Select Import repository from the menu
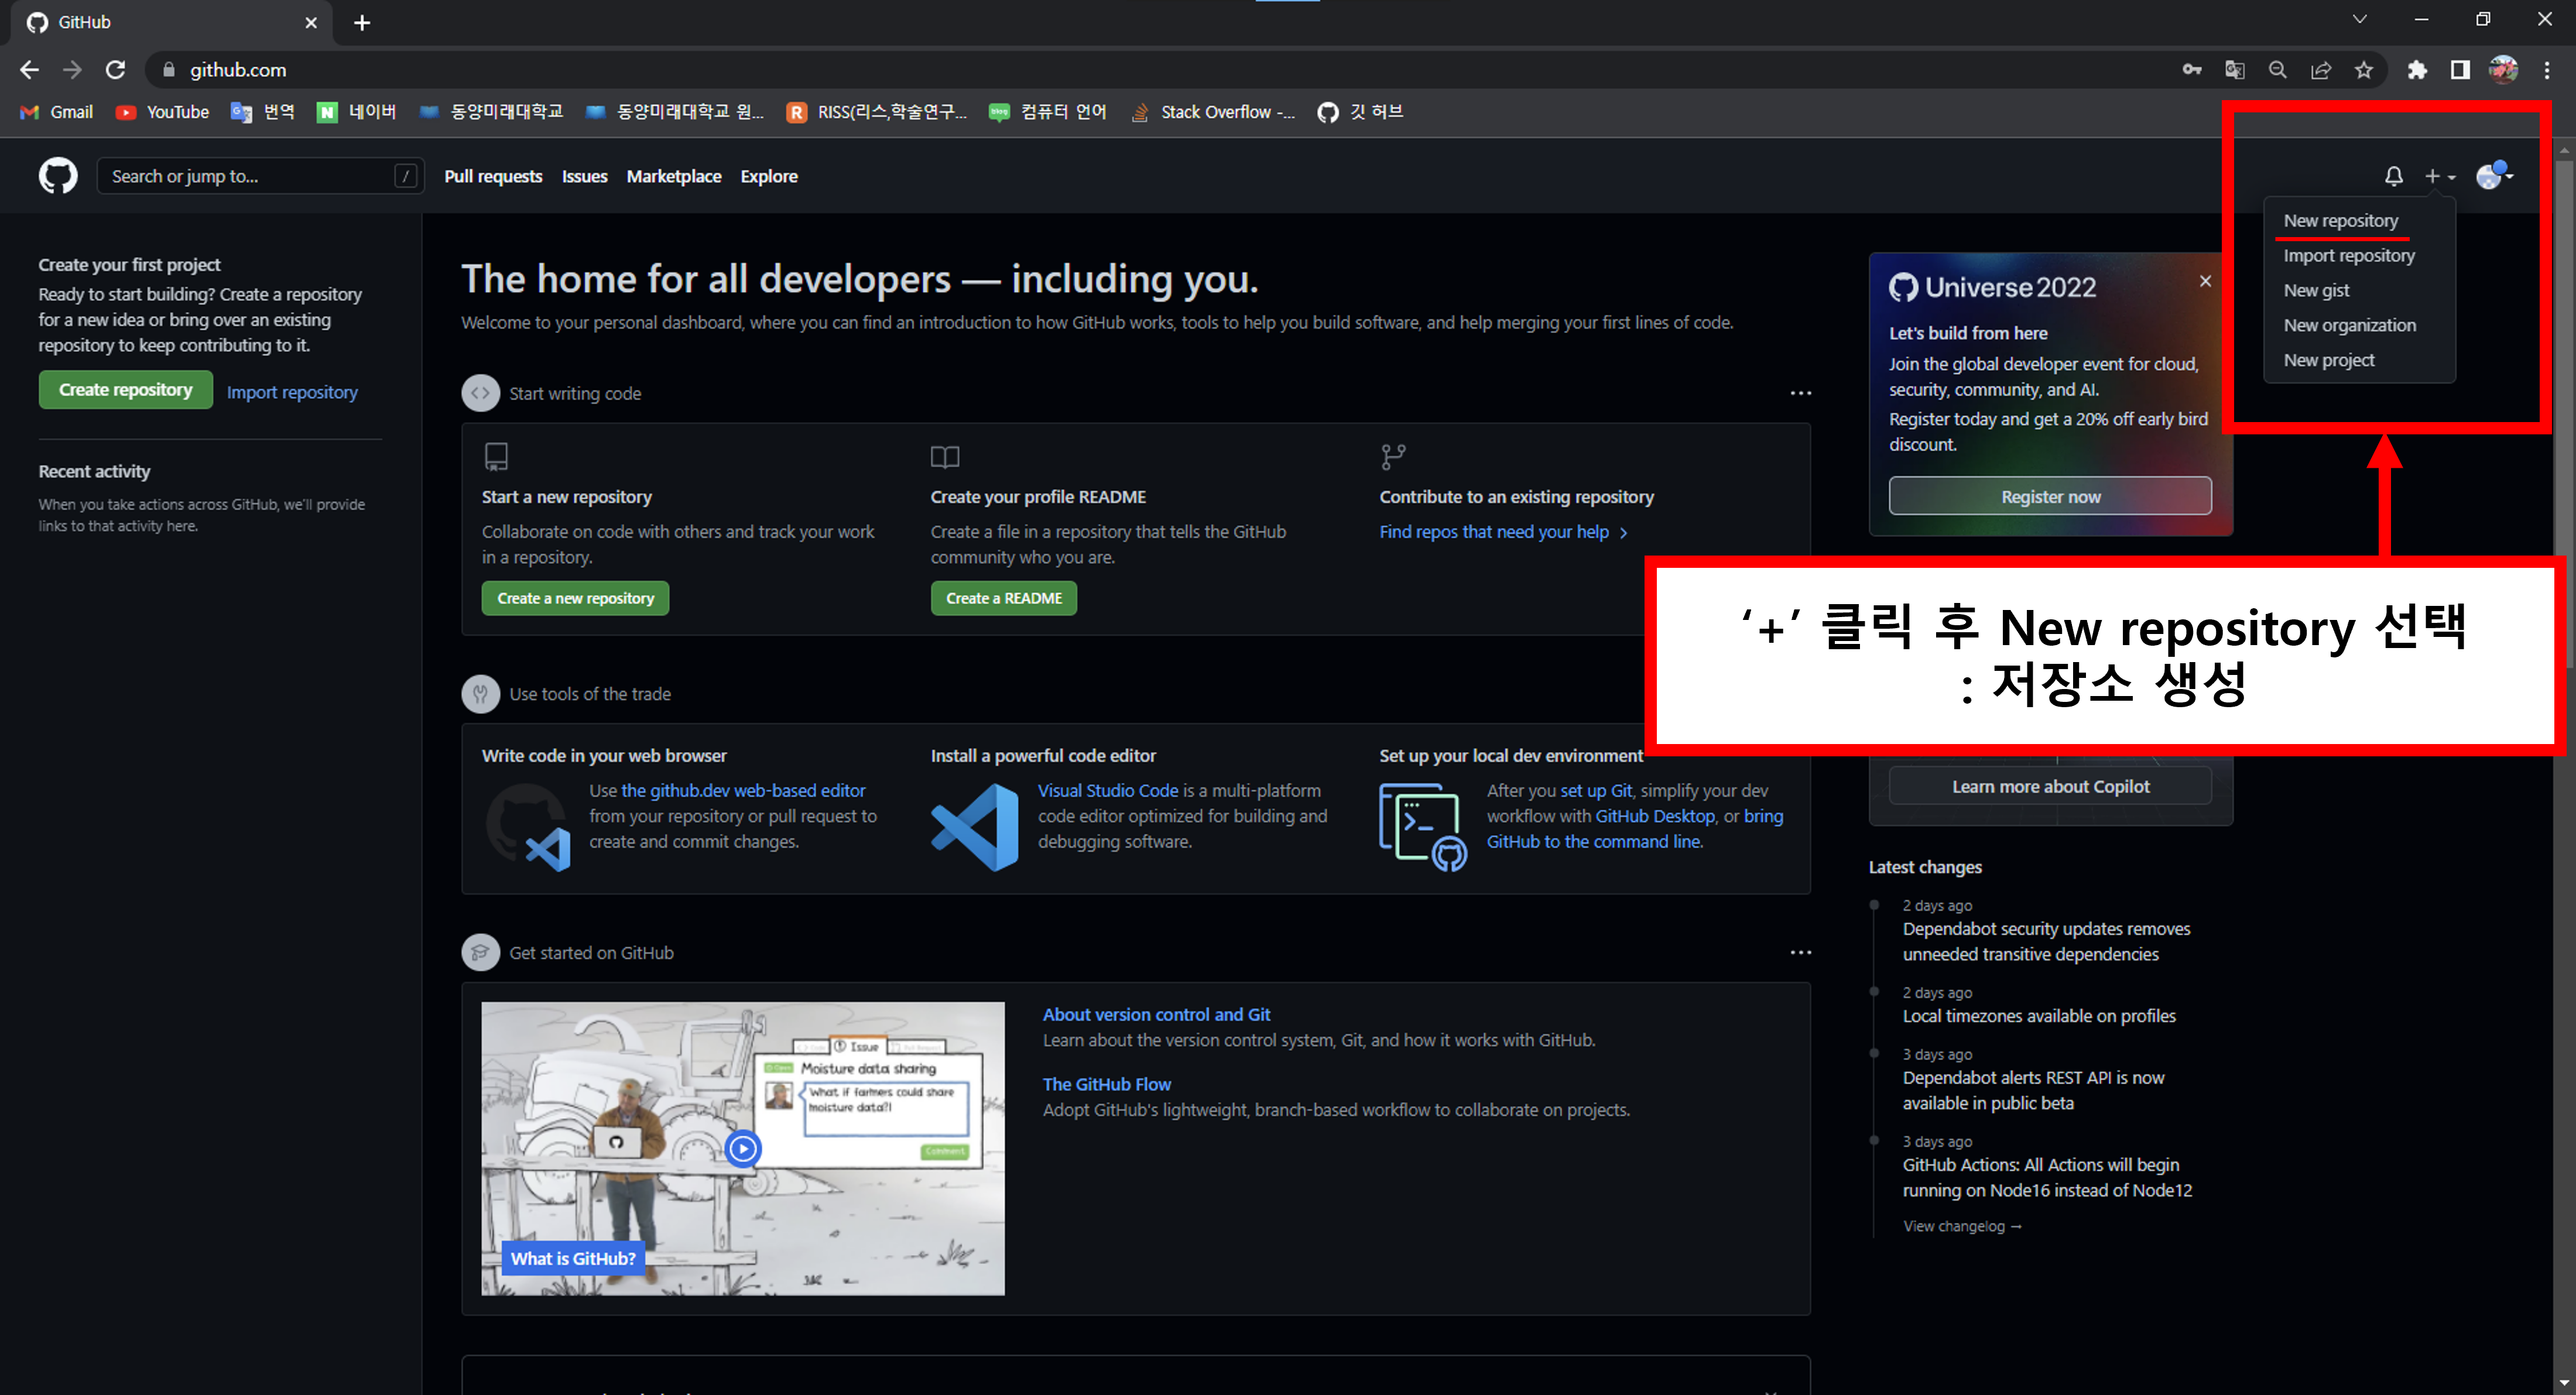 tap(2349, 255)
